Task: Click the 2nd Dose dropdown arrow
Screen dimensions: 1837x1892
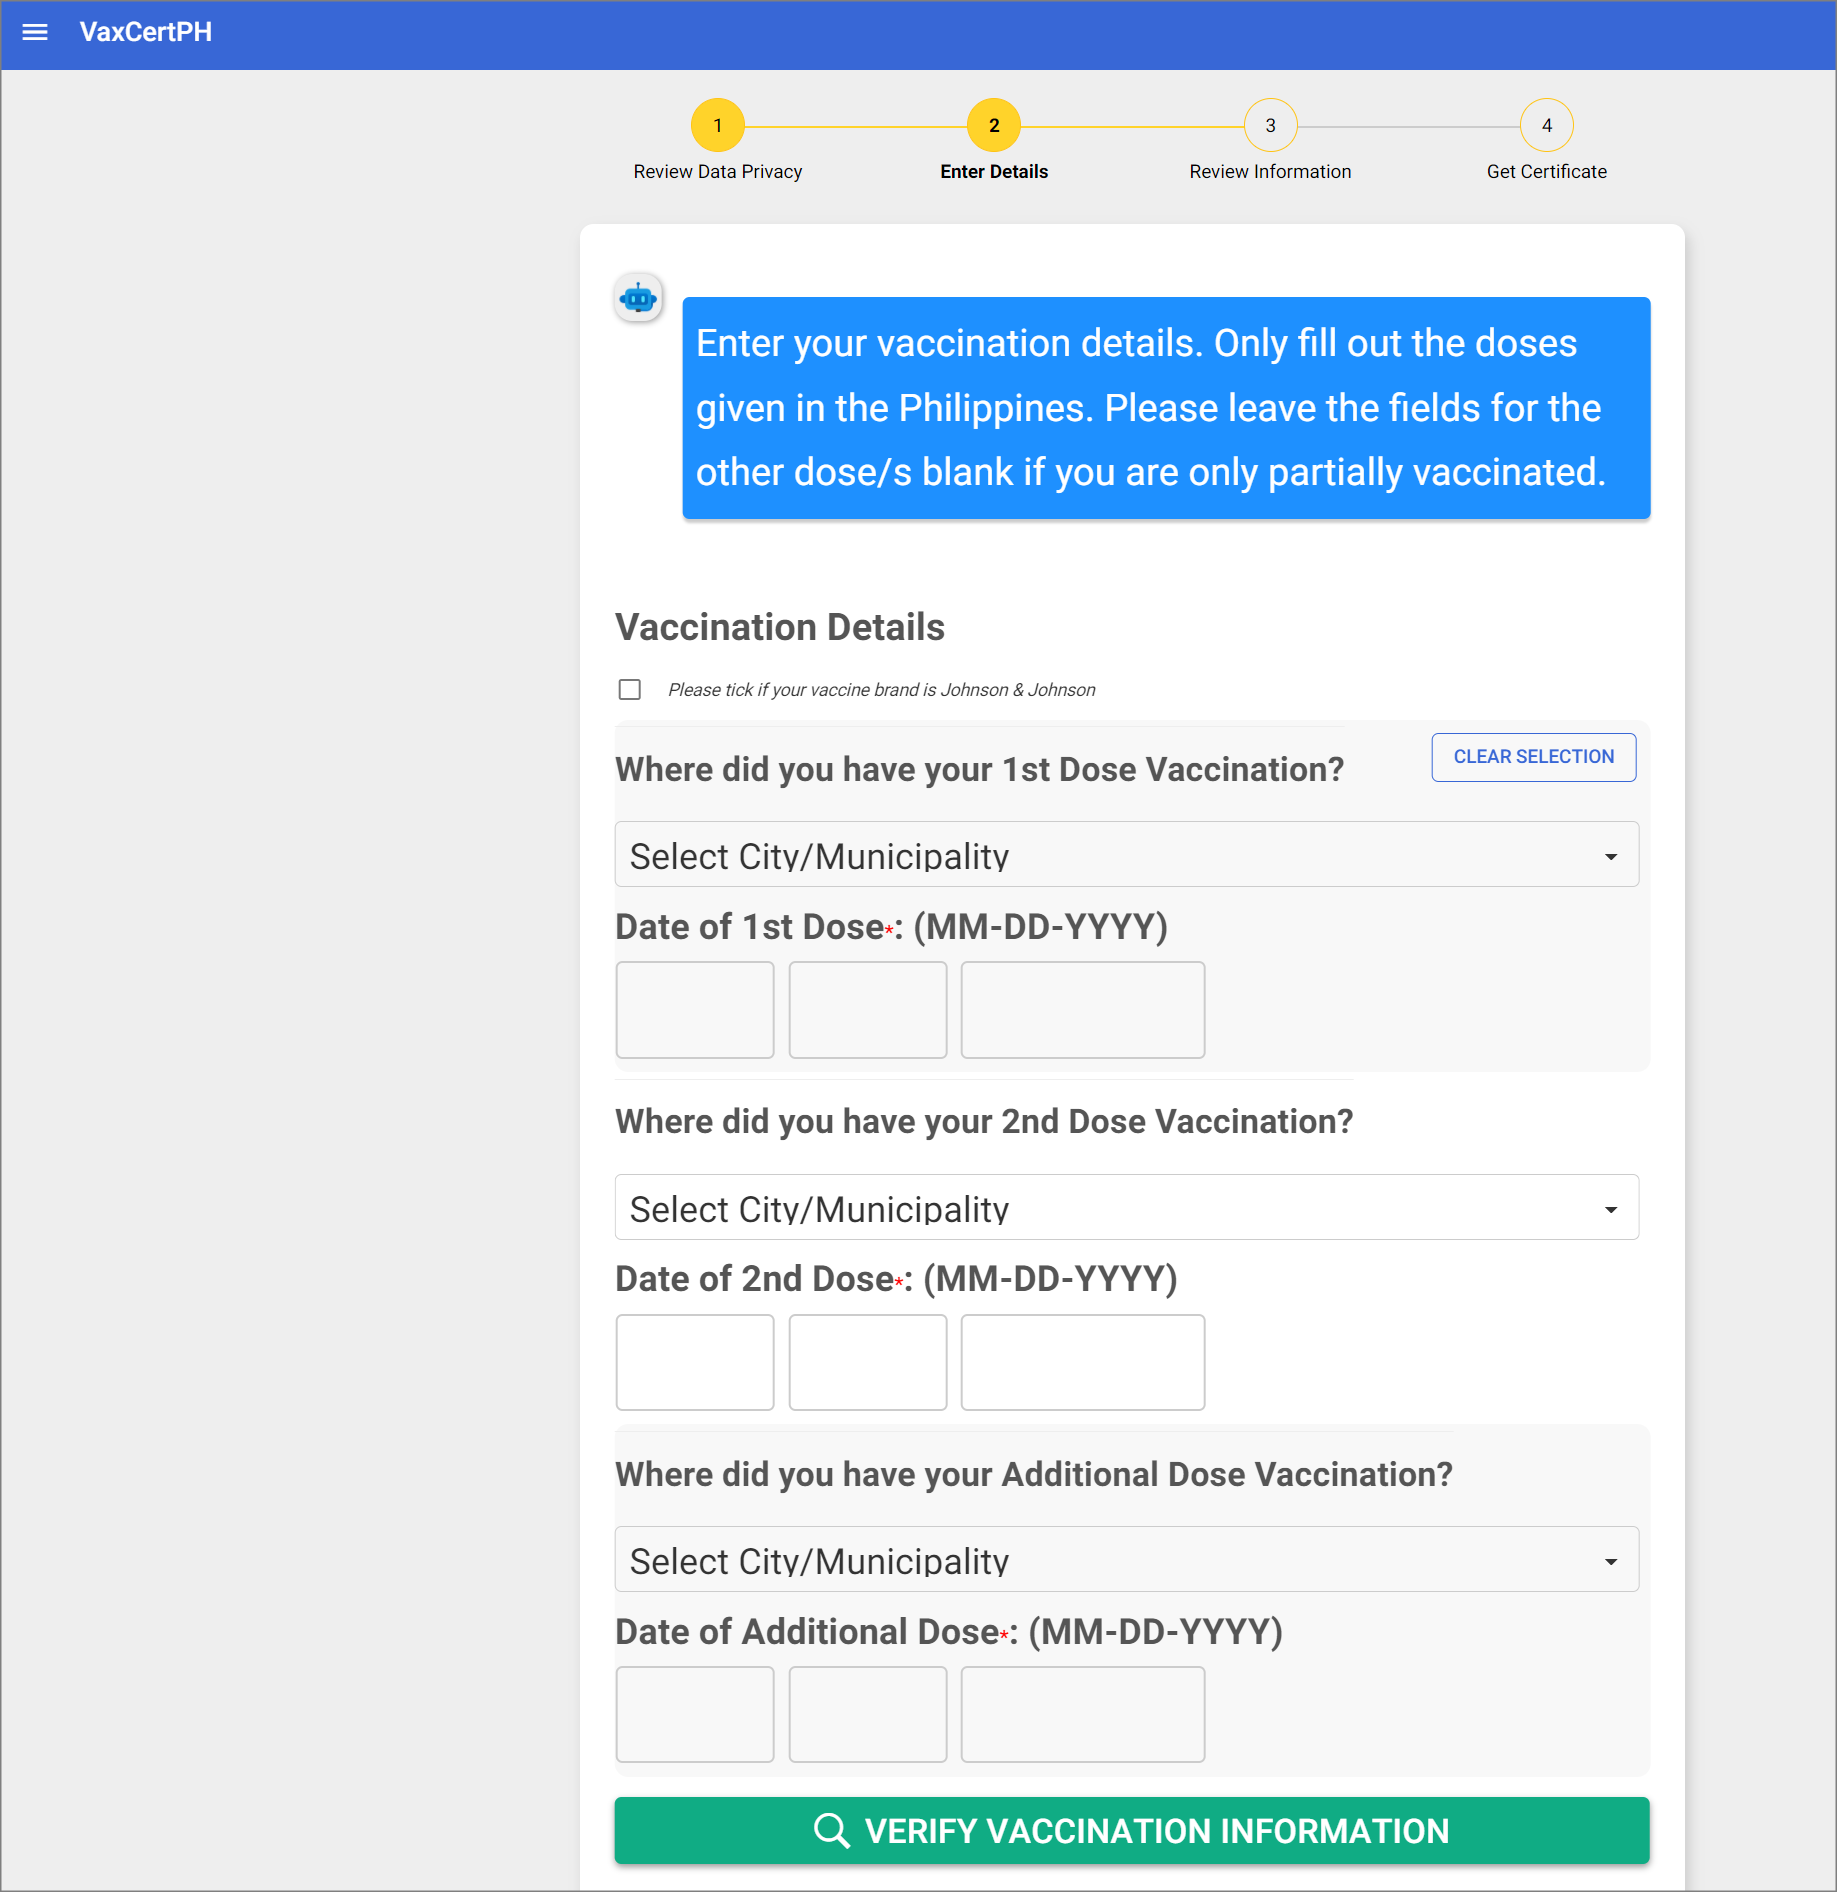Action: (x=1611, y=1210)
